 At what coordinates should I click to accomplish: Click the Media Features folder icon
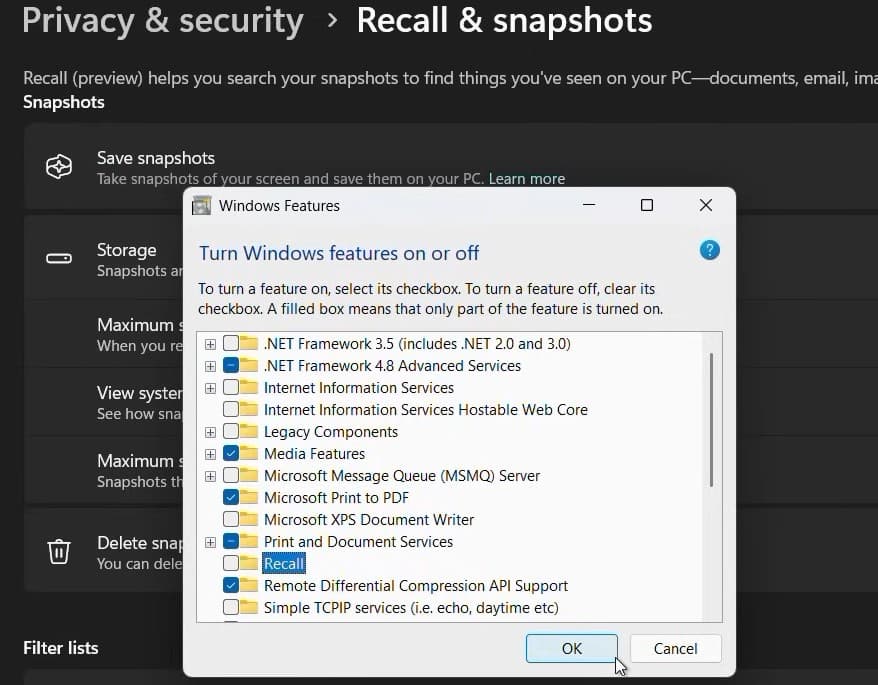pos(249,454)
